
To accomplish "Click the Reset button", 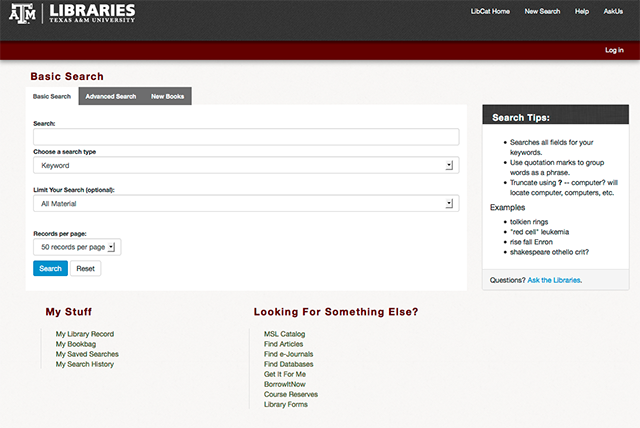I will 85,269.
